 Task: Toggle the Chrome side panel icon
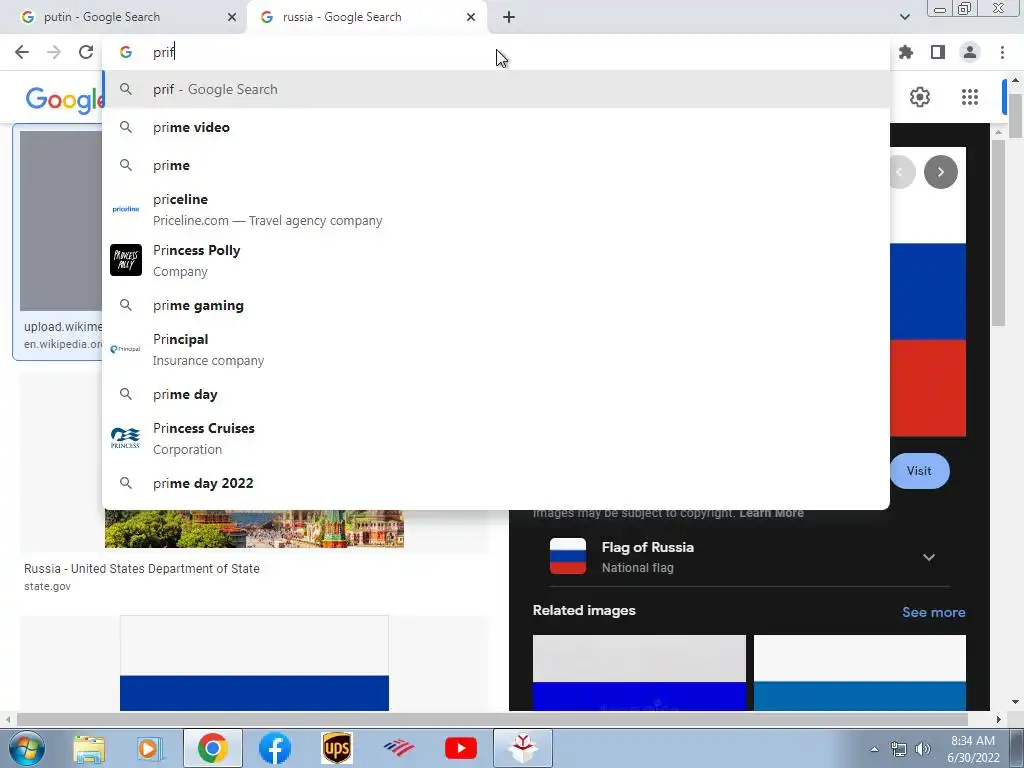pos(938,52)
